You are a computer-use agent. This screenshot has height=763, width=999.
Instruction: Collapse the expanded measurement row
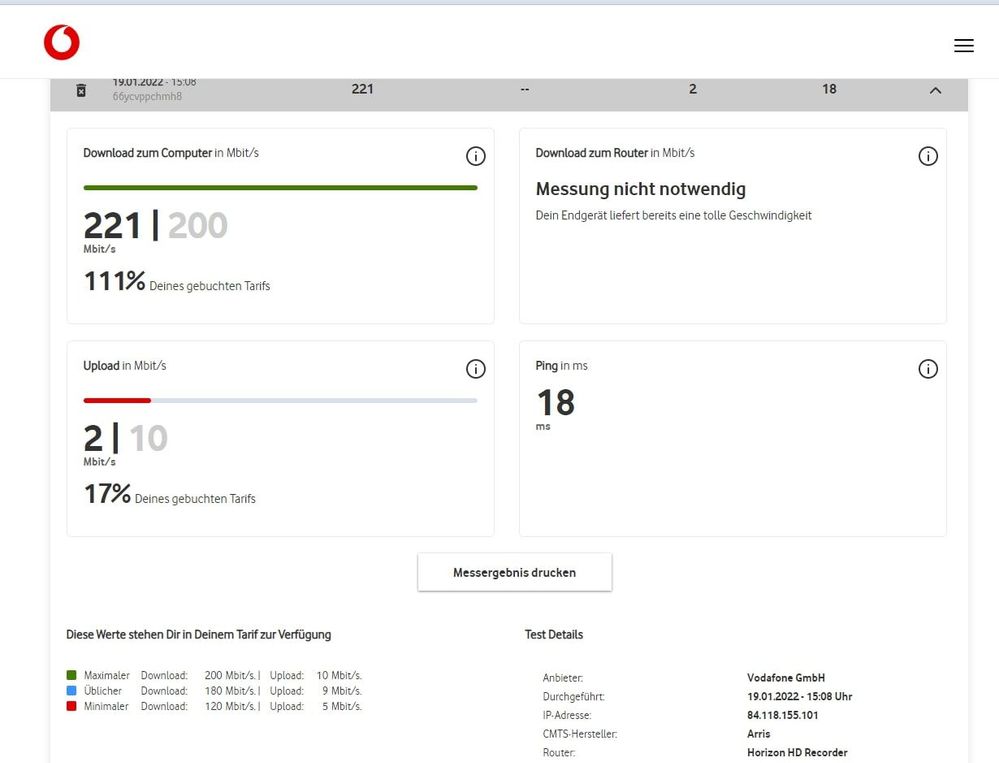[935, 90]
